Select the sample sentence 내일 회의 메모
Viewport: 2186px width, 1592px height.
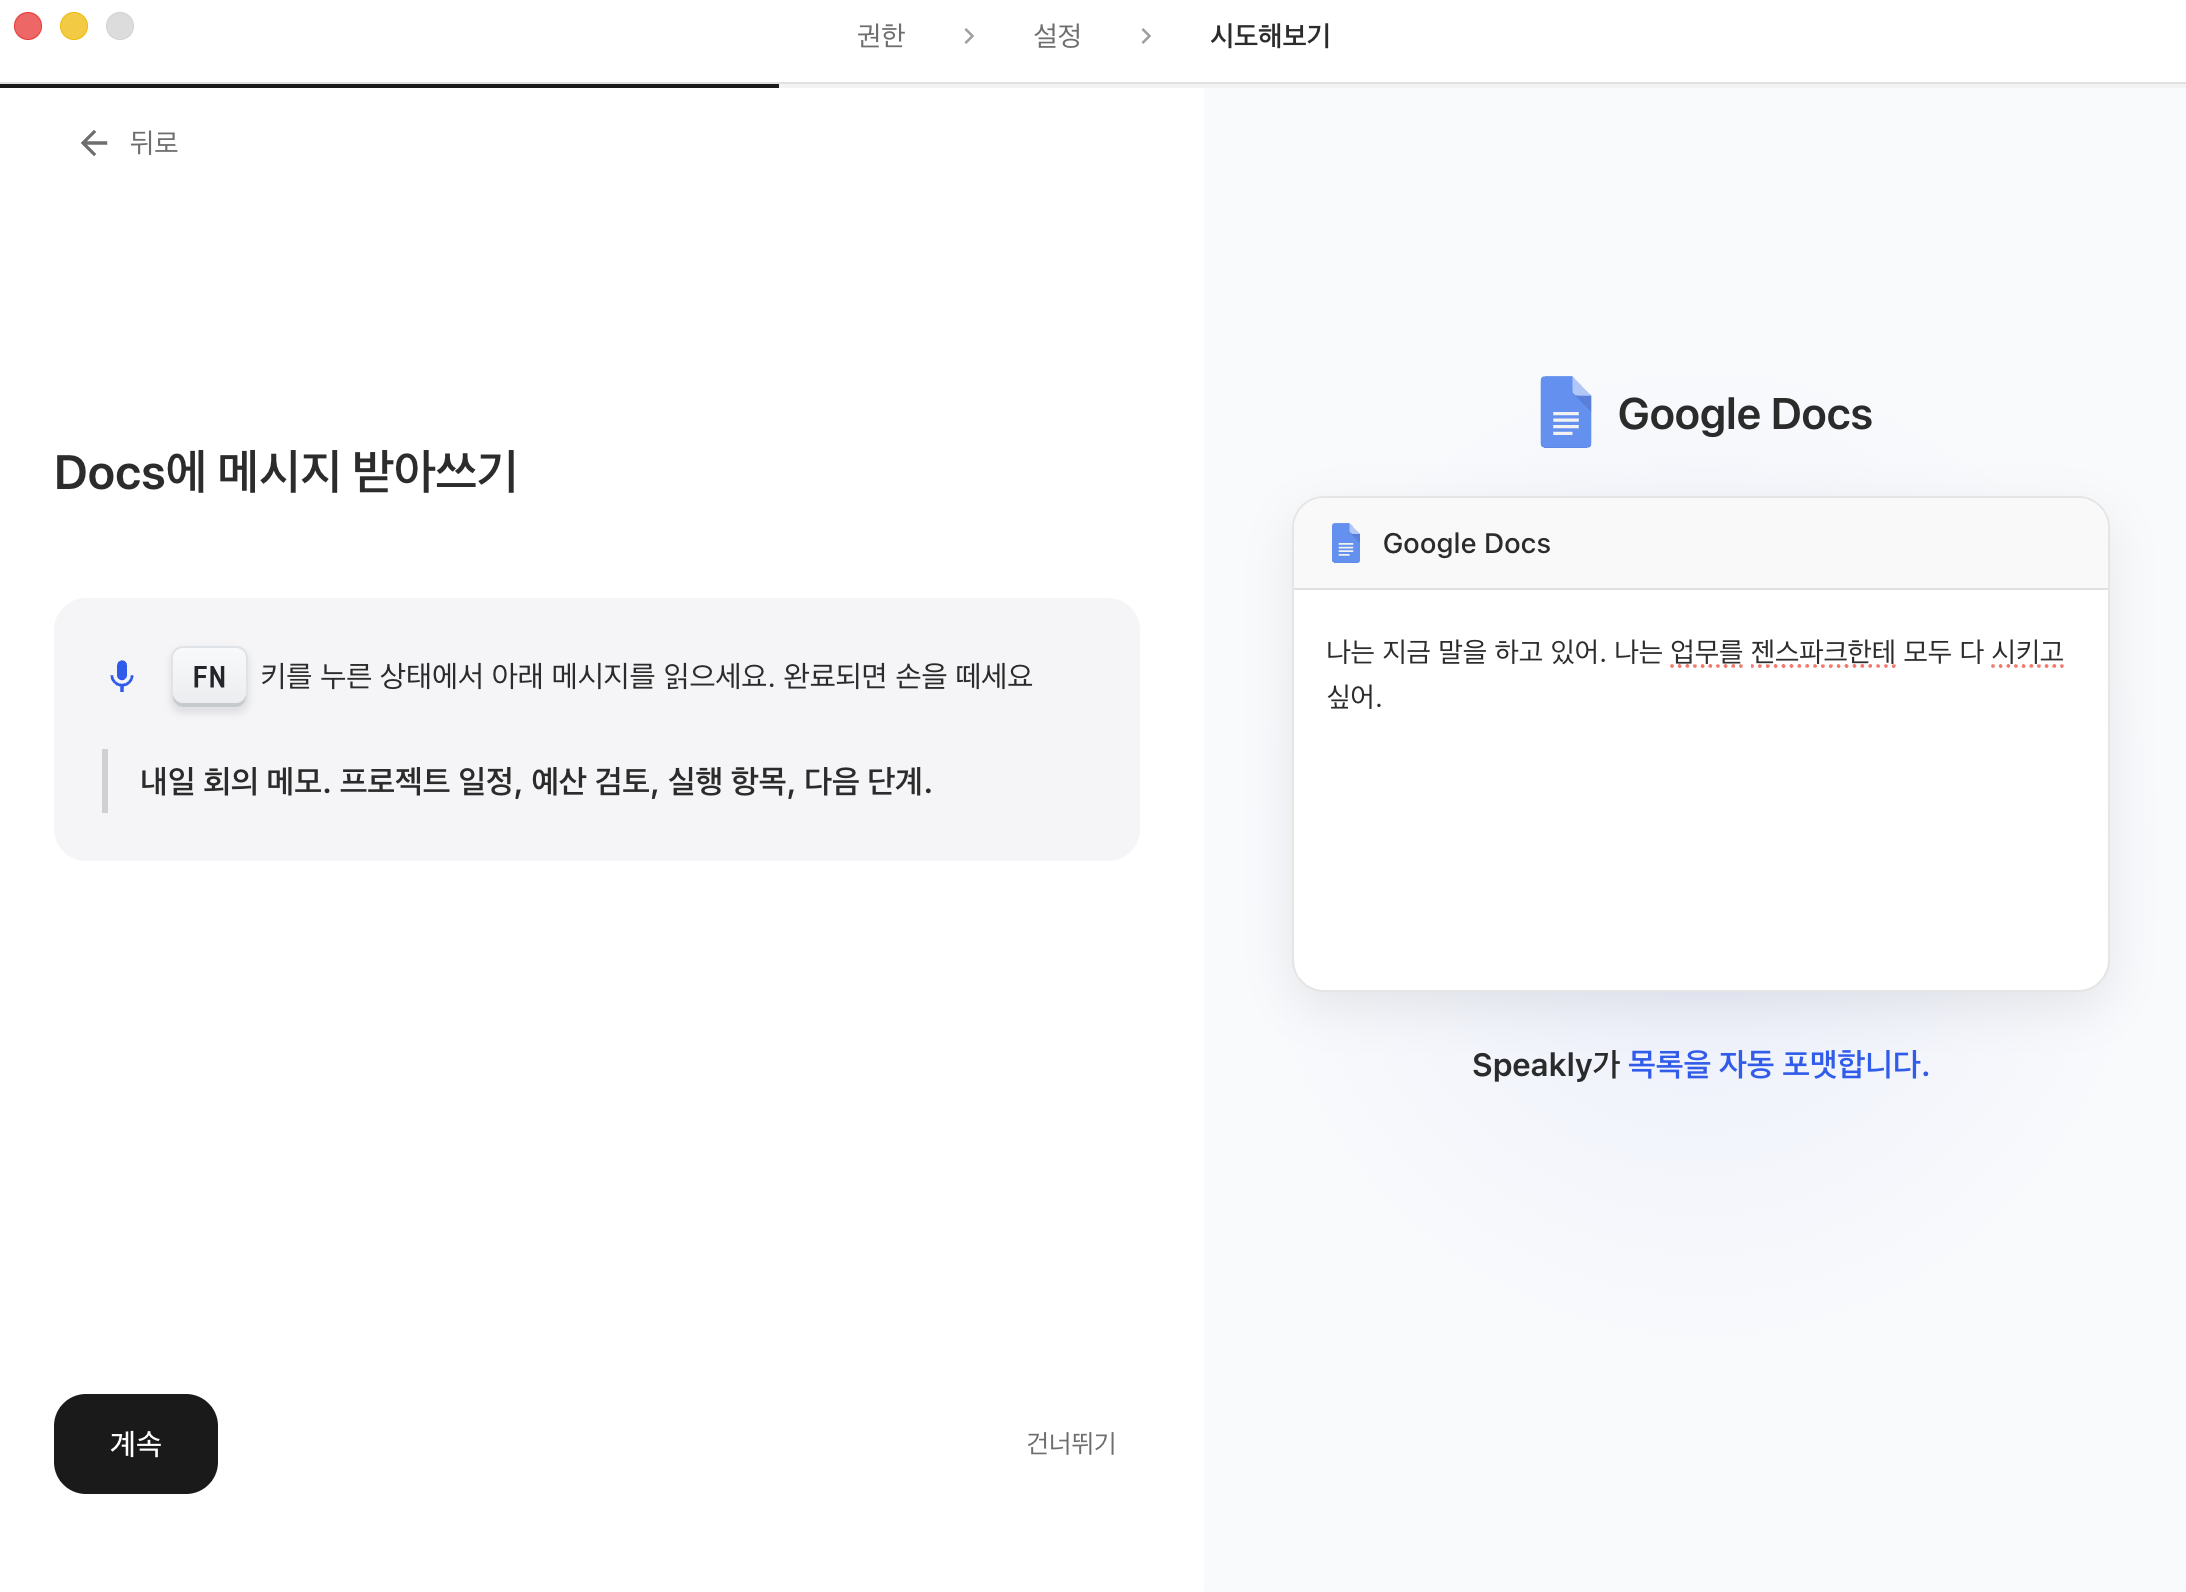(536, 783)
